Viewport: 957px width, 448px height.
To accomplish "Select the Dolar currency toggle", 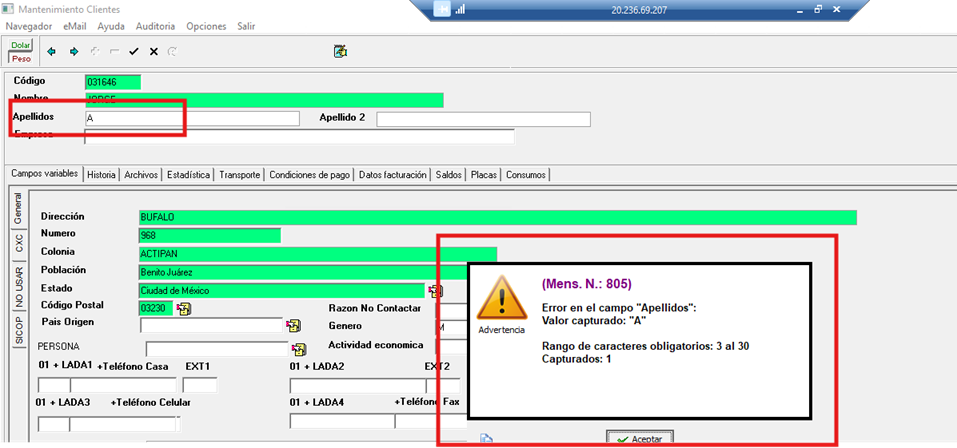I will point(21,45).
